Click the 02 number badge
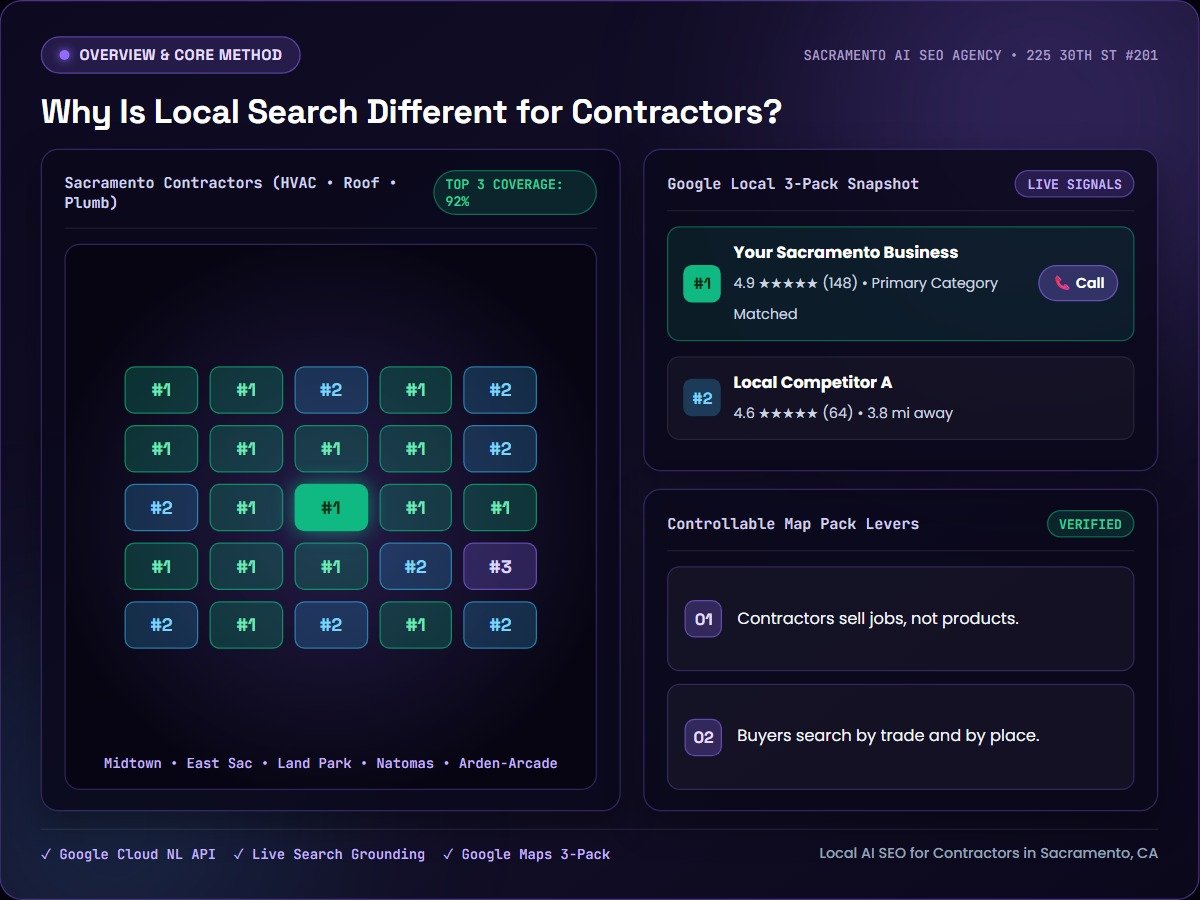Viewport: 1200px width, 900px height. coord(703,737)
